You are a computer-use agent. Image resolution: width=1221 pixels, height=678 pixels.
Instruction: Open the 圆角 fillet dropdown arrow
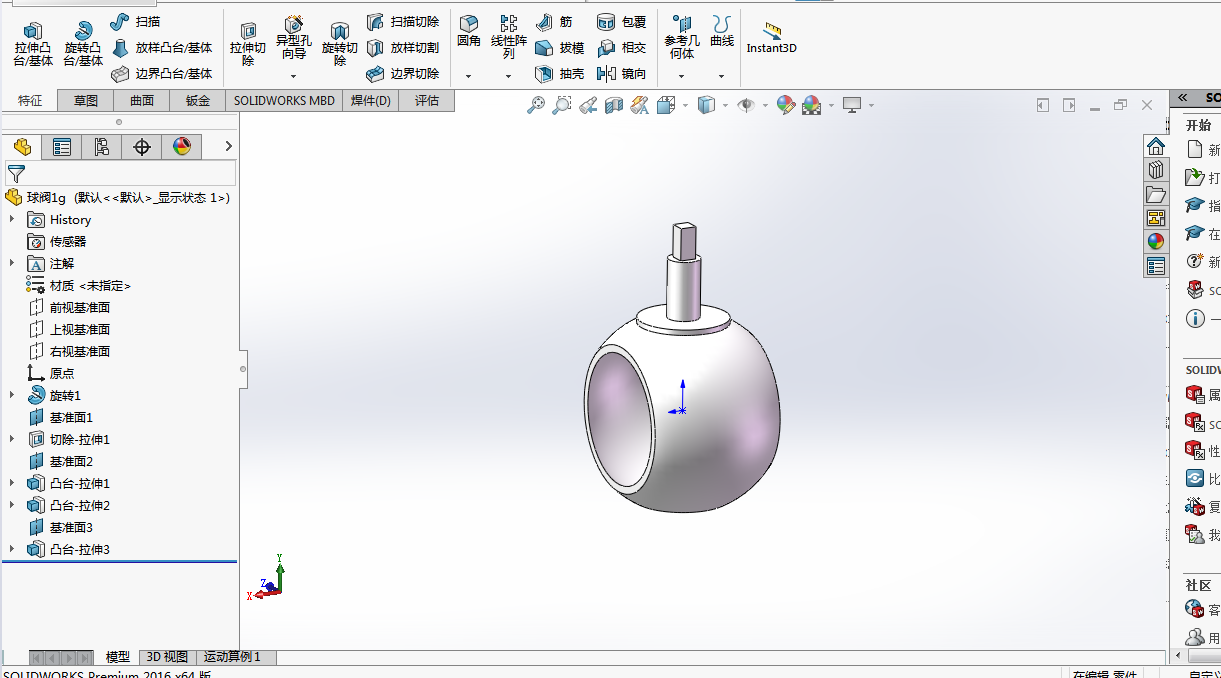(469, 76)
